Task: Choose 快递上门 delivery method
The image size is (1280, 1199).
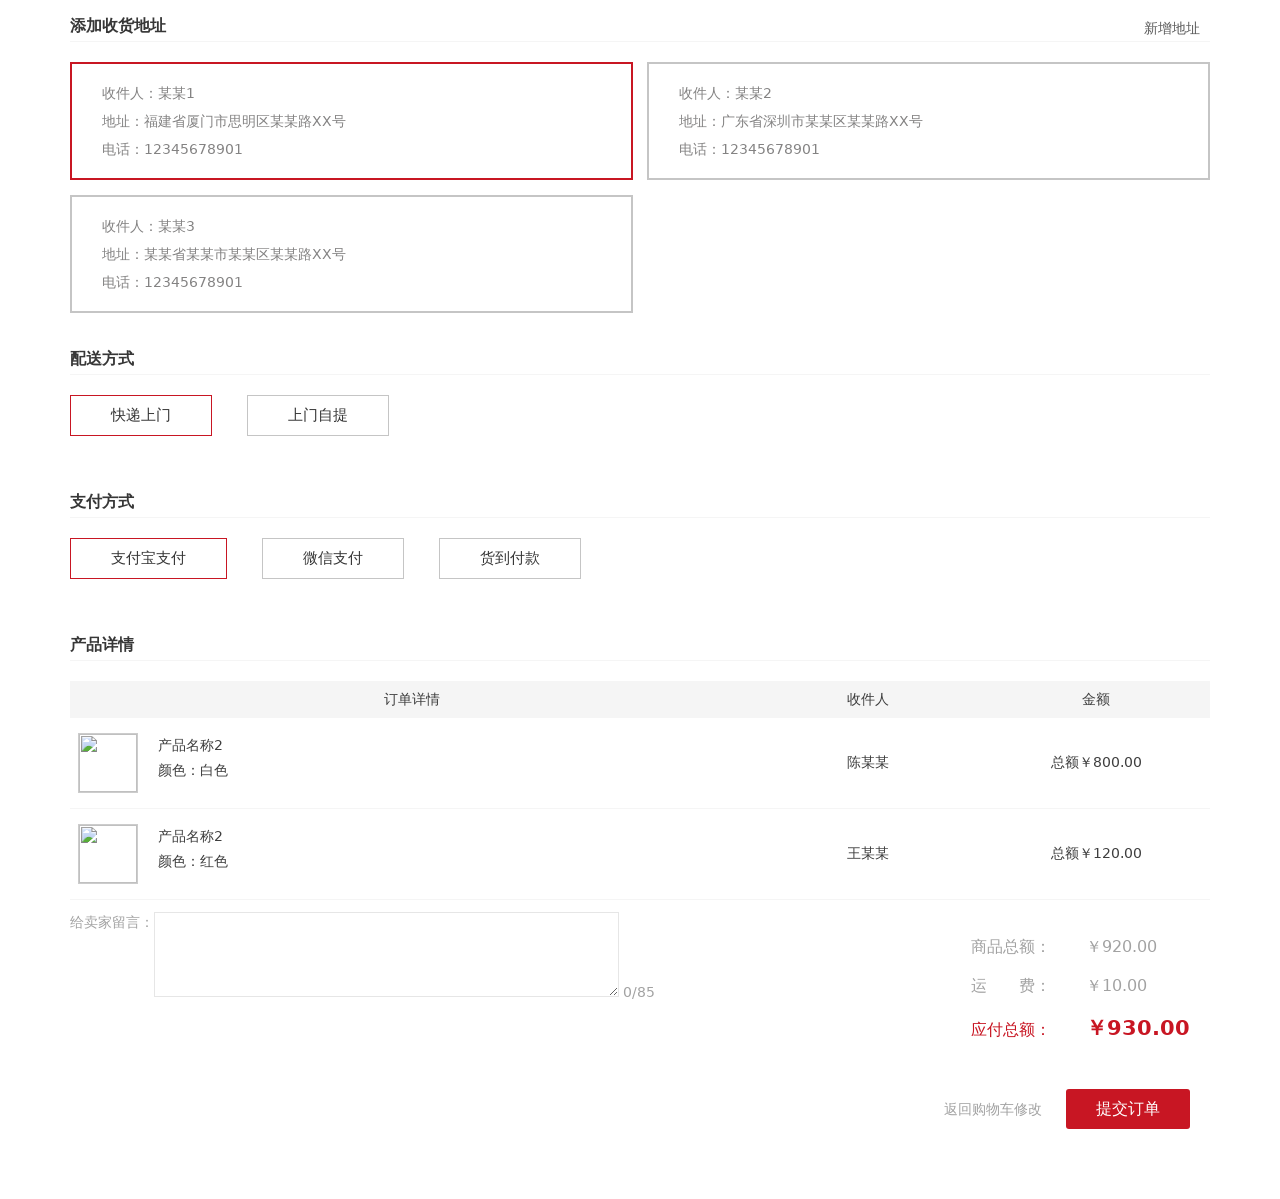Action: coord(140,416)
